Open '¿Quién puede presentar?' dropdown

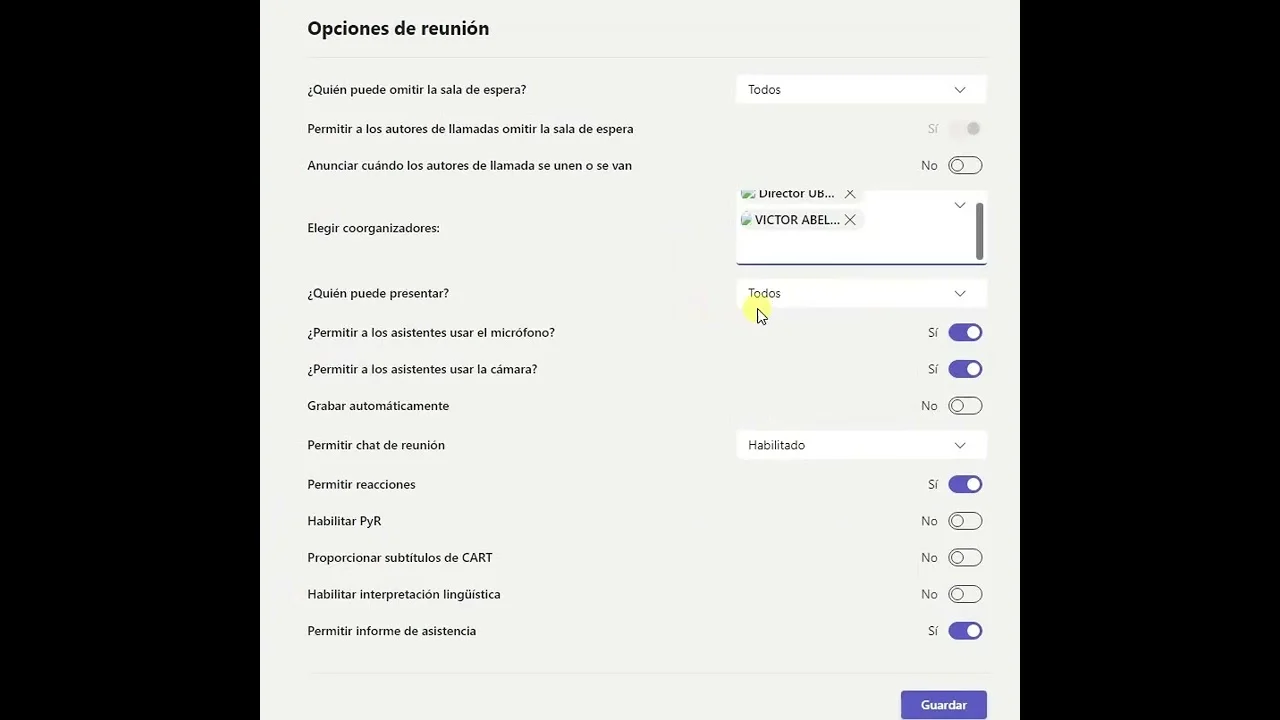coord(860,293)
